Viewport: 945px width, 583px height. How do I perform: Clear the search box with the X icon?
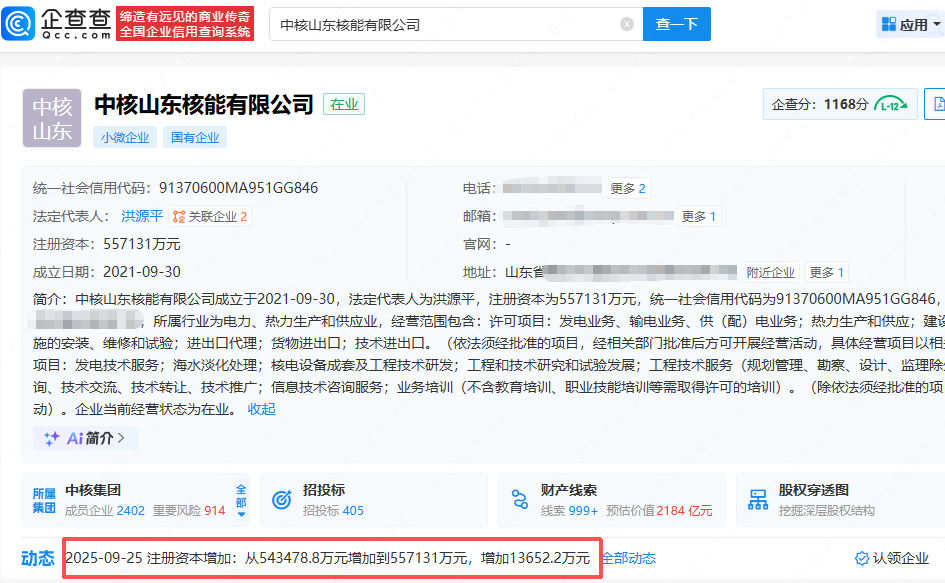(627, 25)
